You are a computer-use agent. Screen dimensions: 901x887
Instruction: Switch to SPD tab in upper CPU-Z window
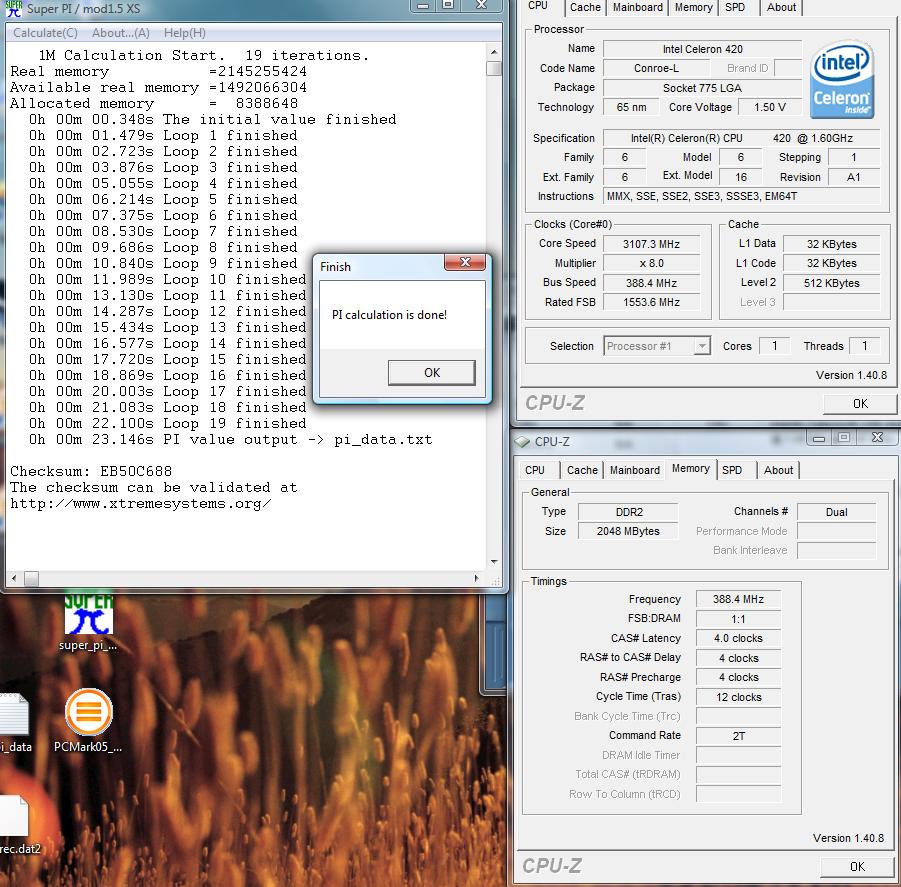pos(735,7)
